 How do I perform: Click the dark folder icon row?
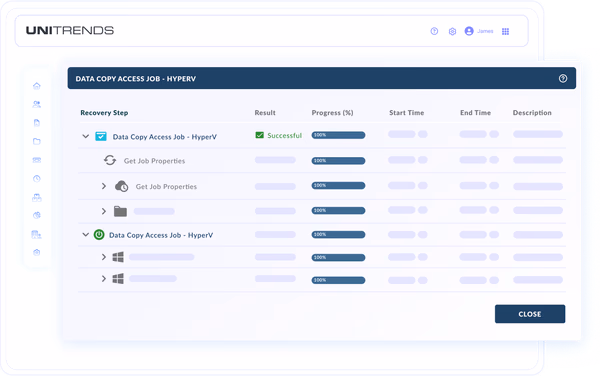(121, 211)
